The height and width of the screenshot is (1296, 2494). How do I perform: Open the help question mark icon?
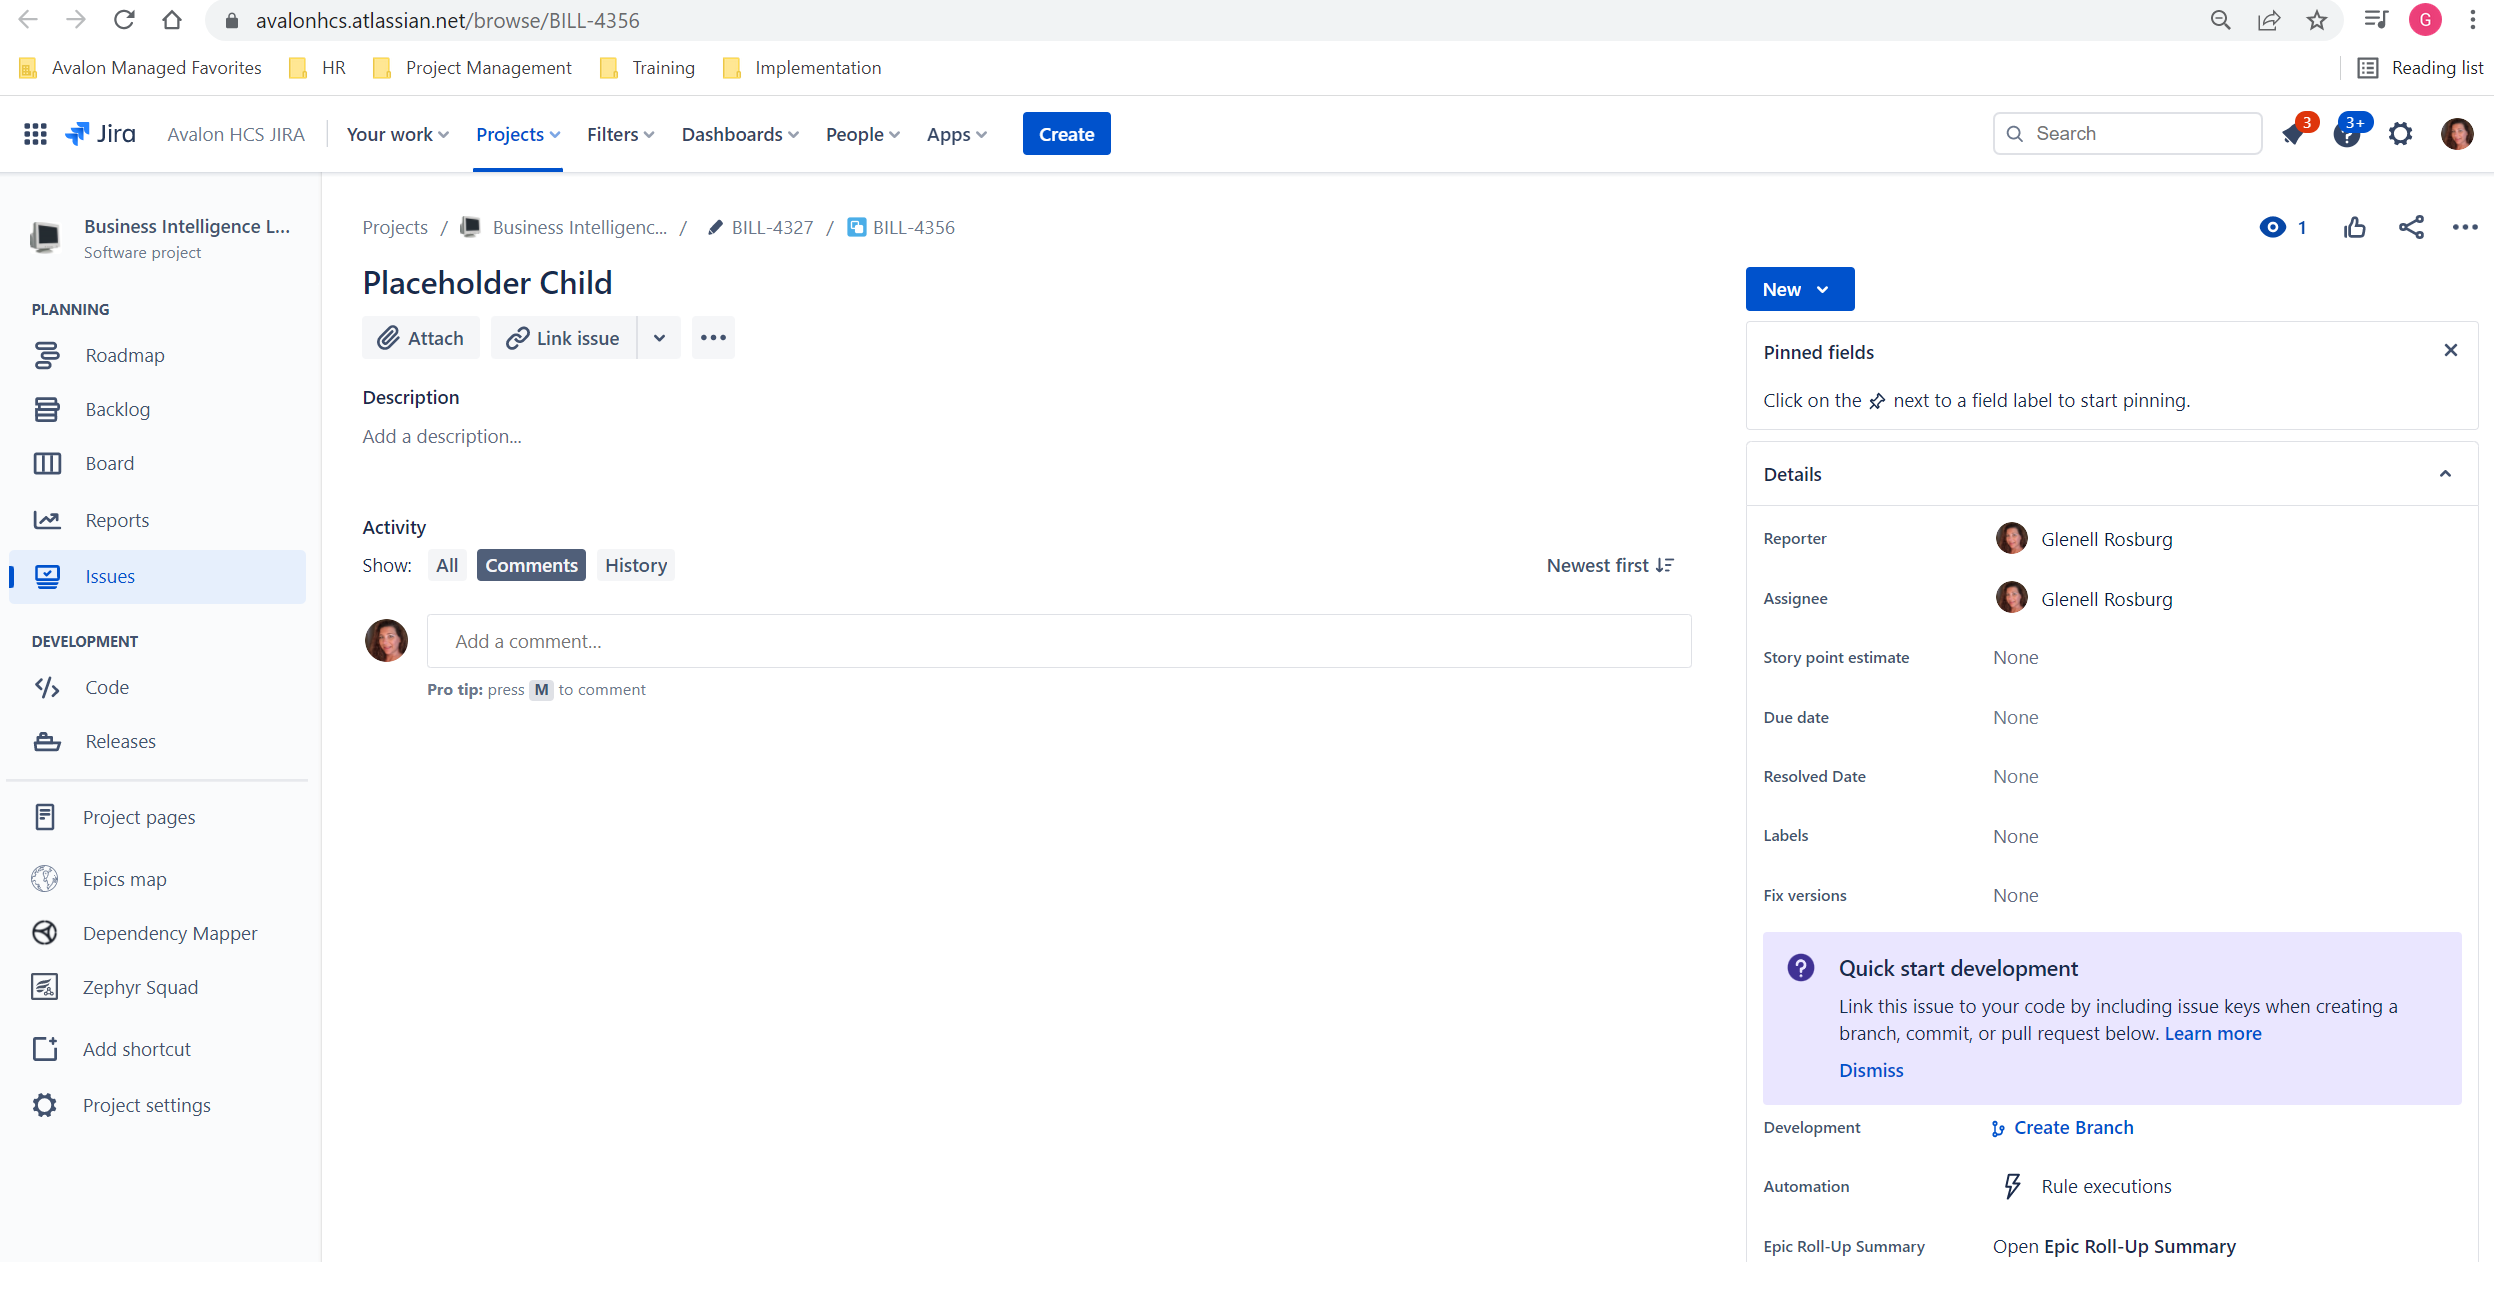[2345, 135]
